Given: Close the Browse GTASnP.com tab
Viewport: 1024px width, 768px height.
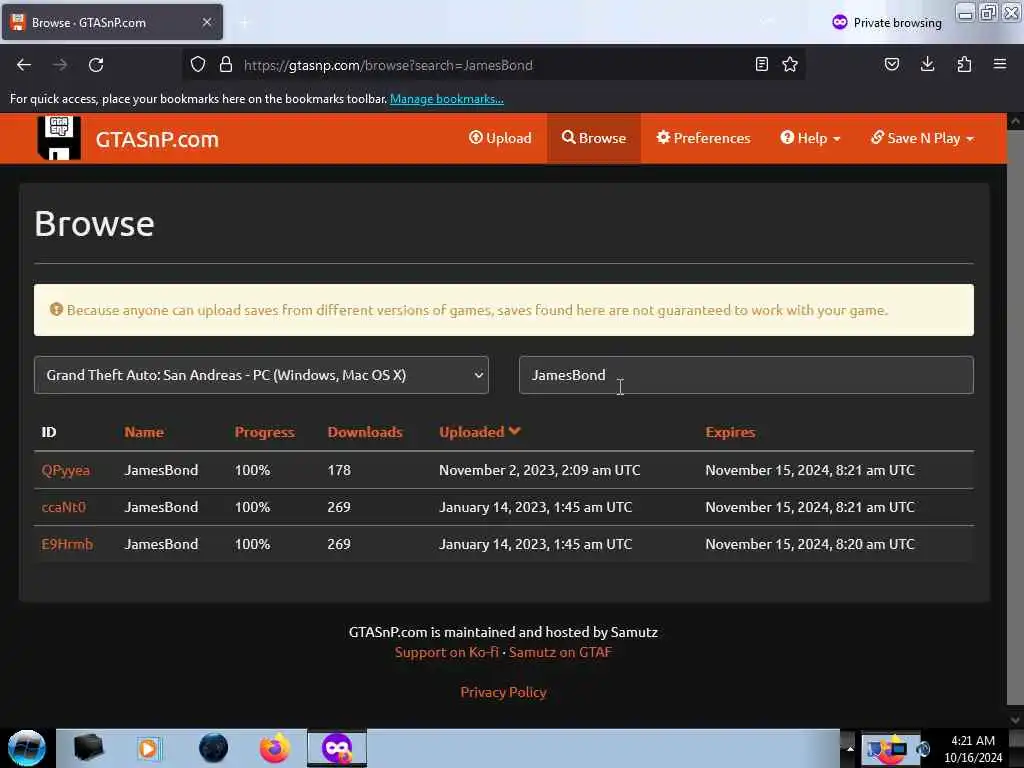Looking at the screenshot, I should [x=206, y=22].
